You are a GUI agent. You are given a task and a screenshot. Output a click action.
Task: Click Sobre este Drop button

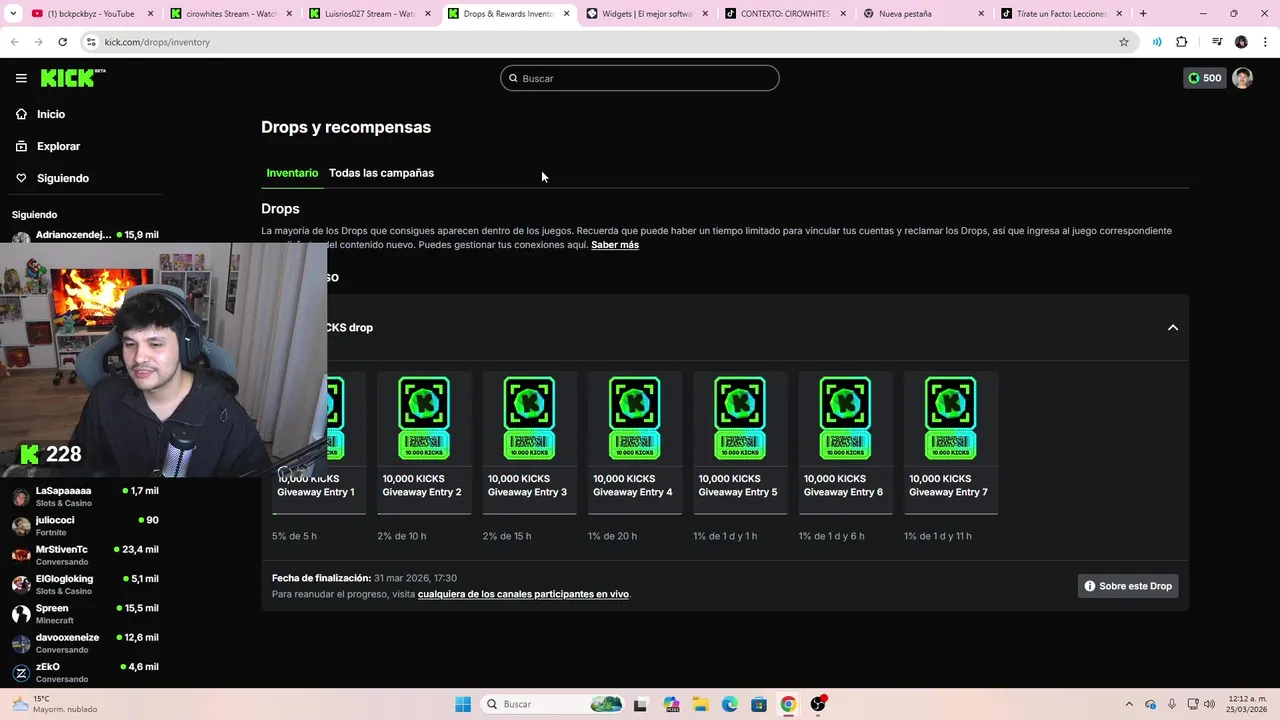[1128, 586]
